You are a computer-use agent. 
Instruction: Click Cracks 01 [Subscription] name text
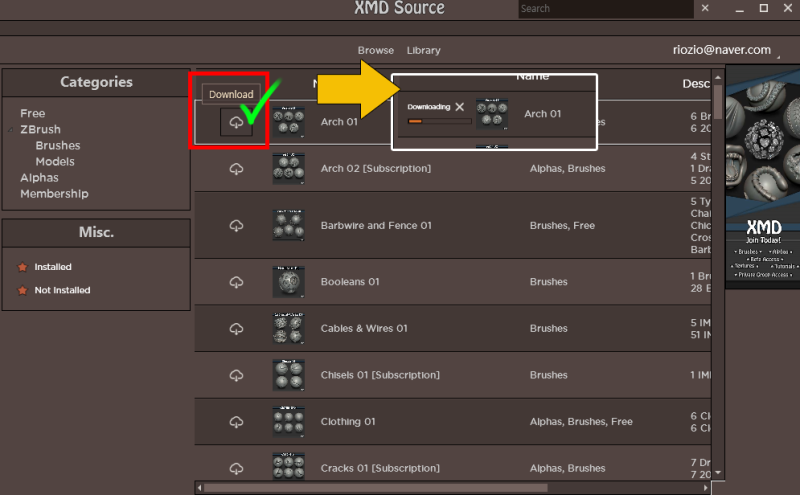380,468
